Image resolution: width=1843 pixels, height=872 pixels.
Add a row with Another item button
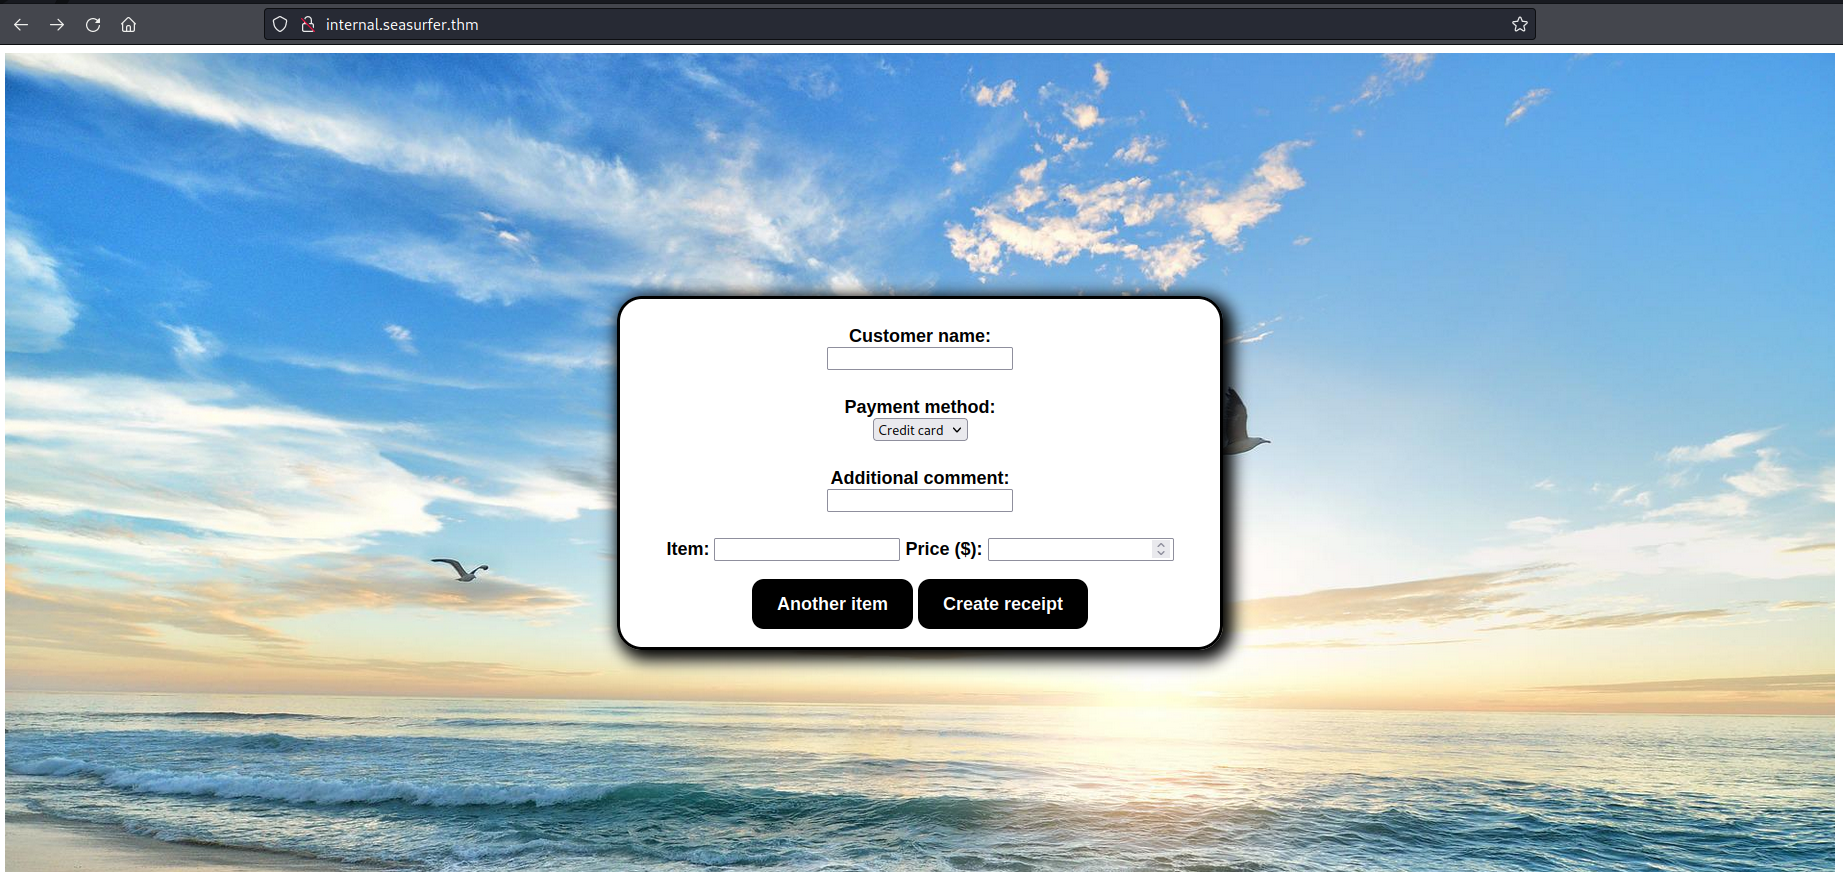tap(832, 604)
